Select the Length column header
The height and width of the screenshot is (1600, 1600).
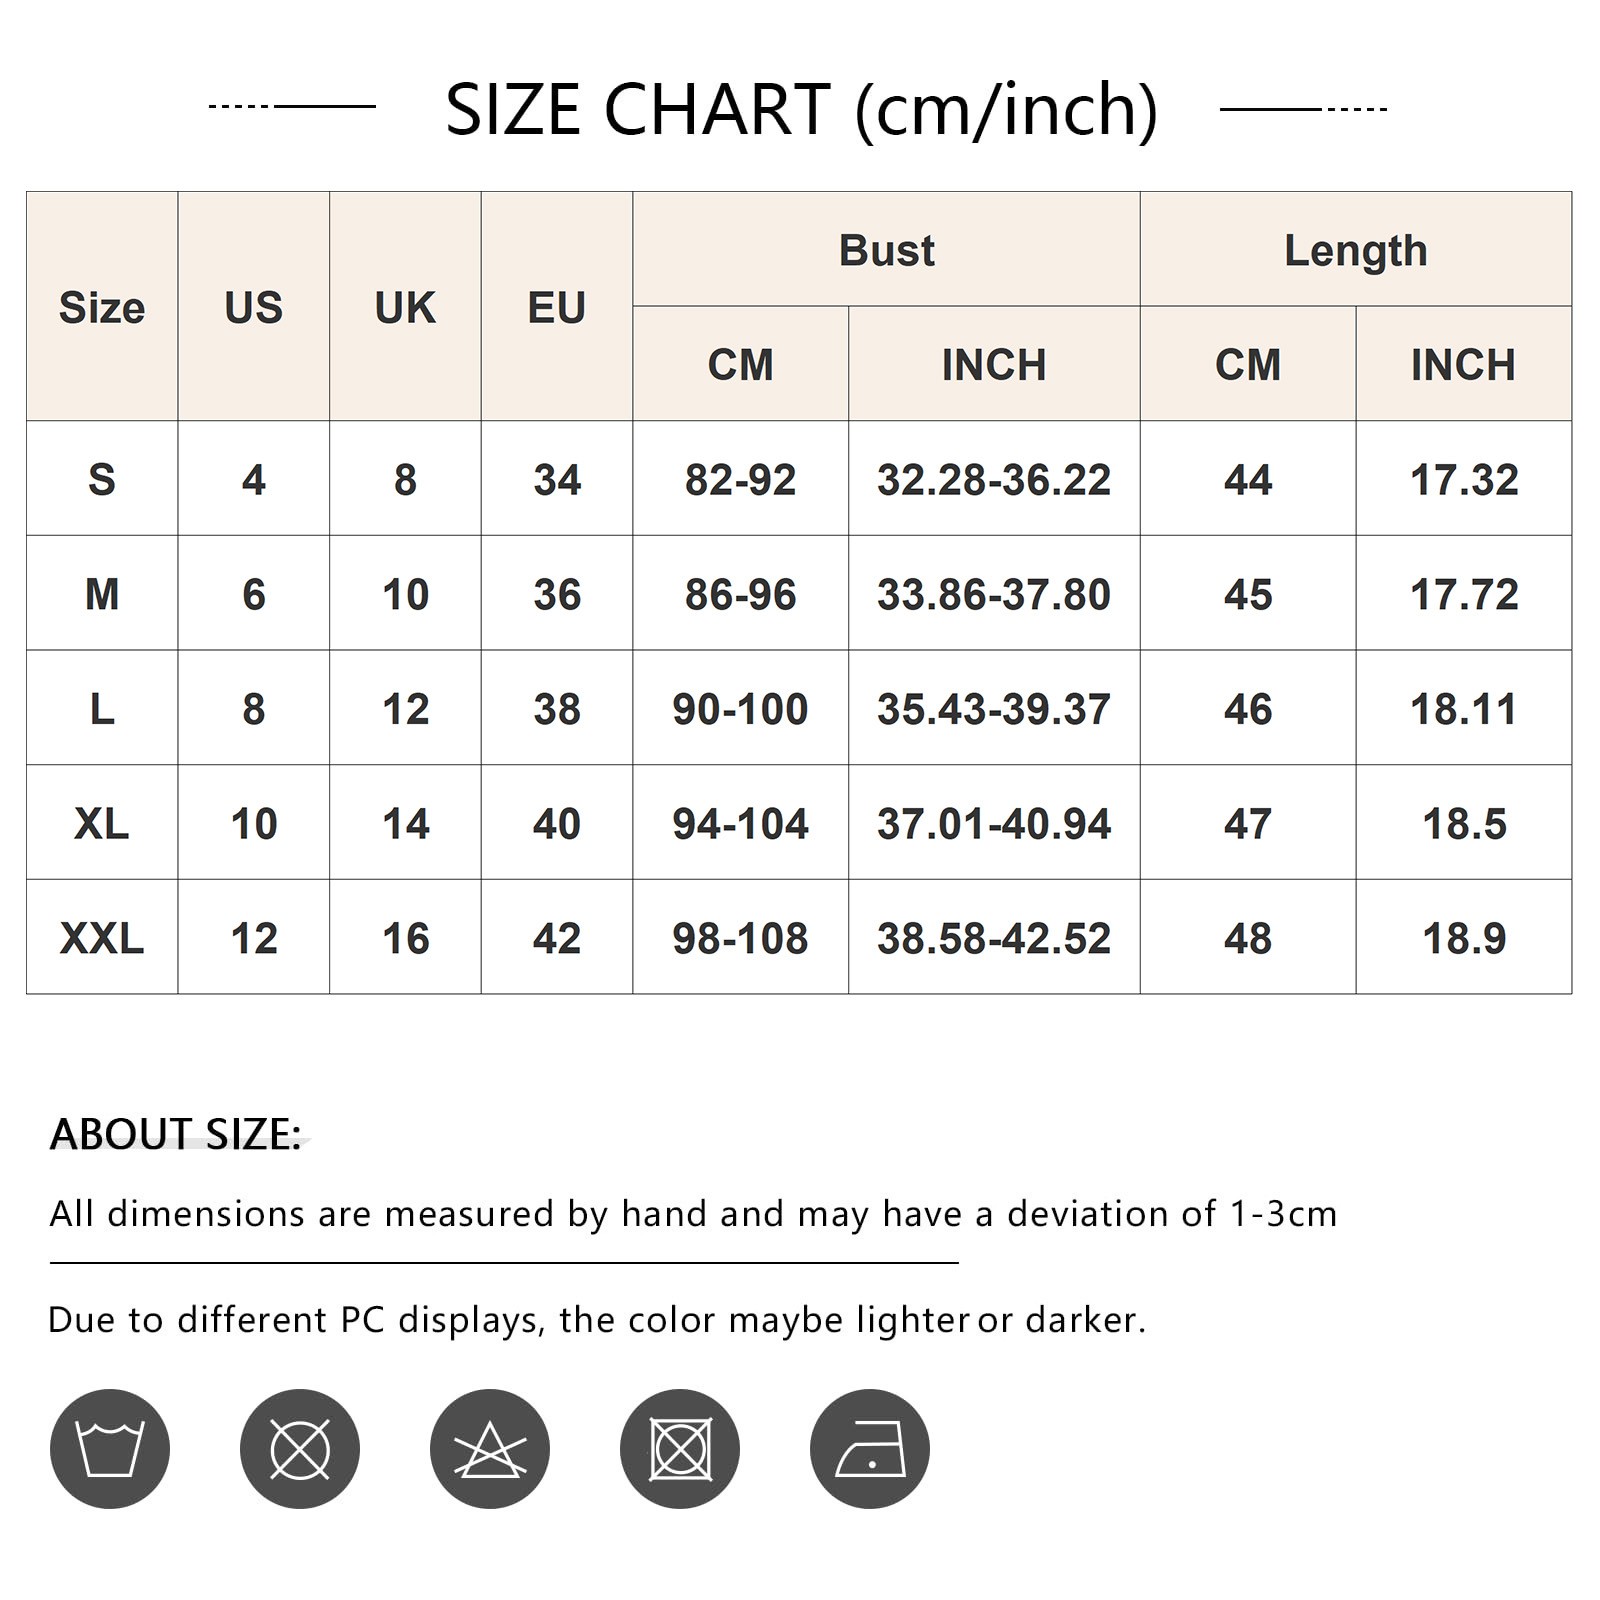[x=1356, y=250]
